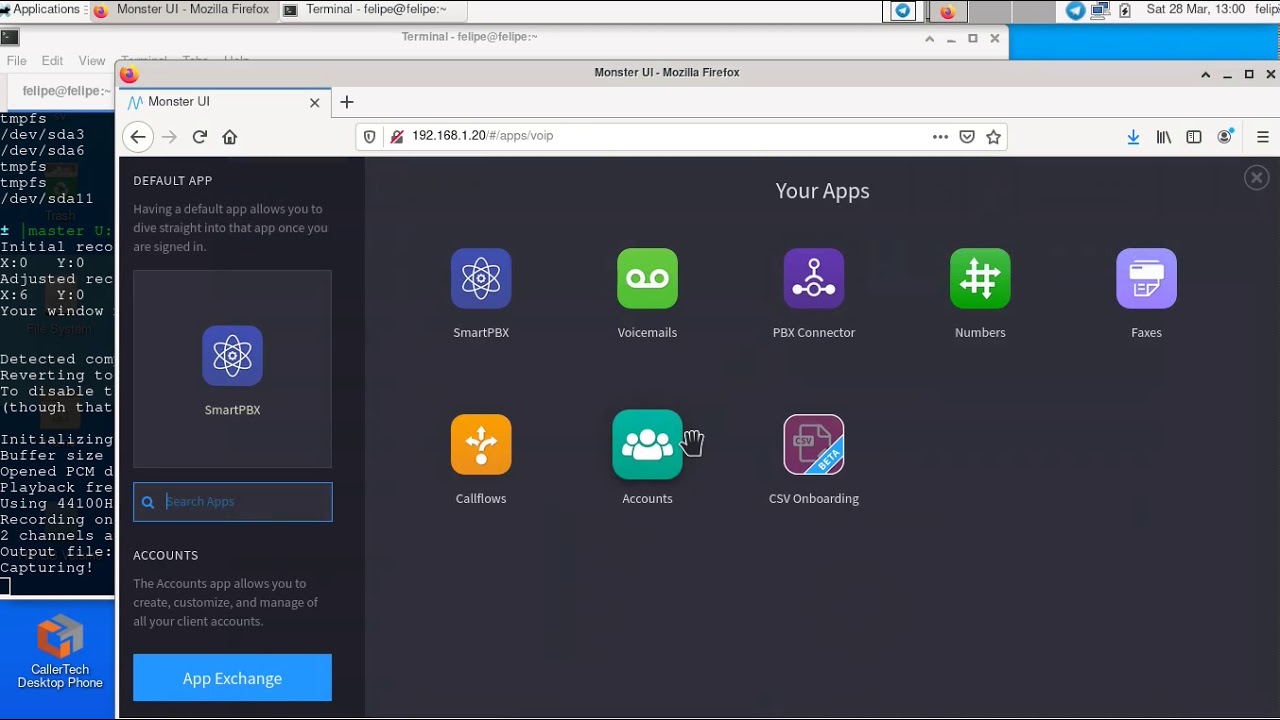1280x720 pixels.
Task: Open Firefox hamburger menu
Action: point(1262,137)
